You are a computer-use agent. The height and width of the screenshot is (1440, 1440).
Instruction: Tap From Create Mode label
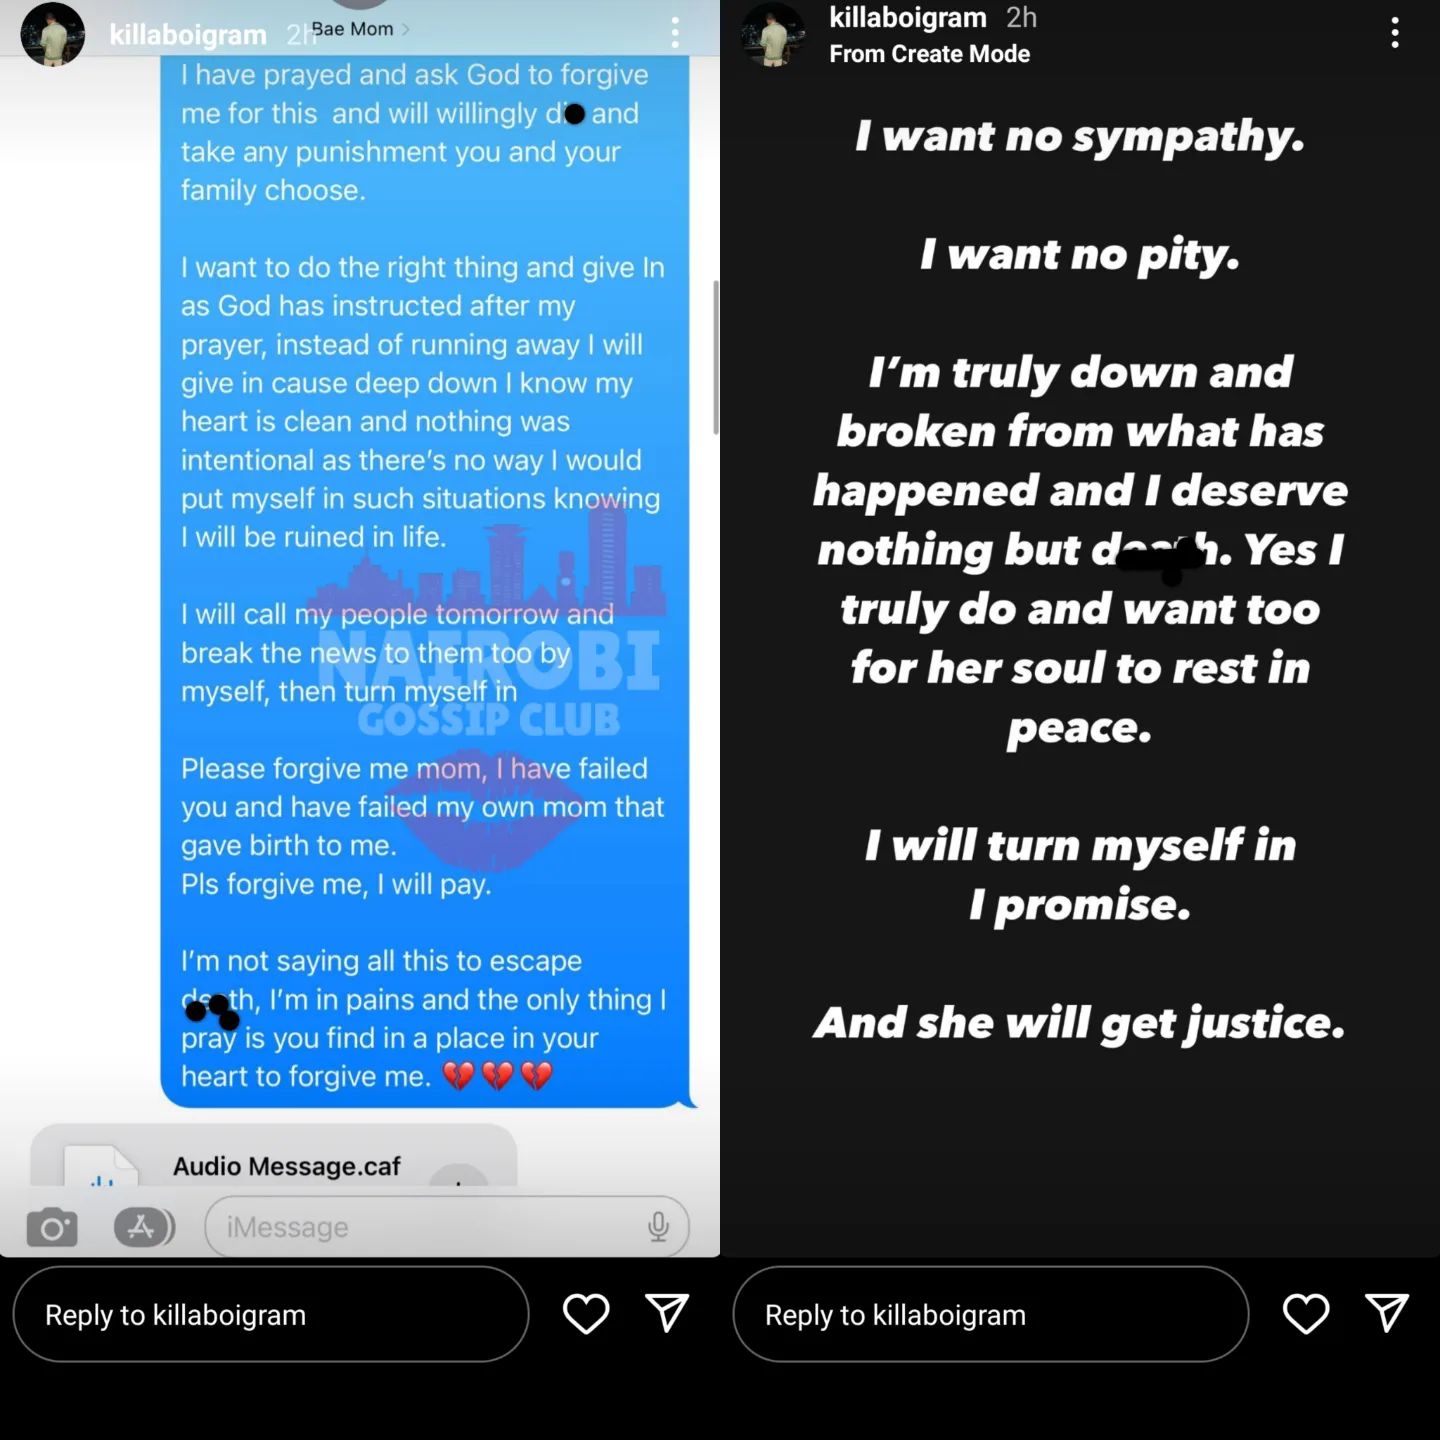click(x=930, y=54)
